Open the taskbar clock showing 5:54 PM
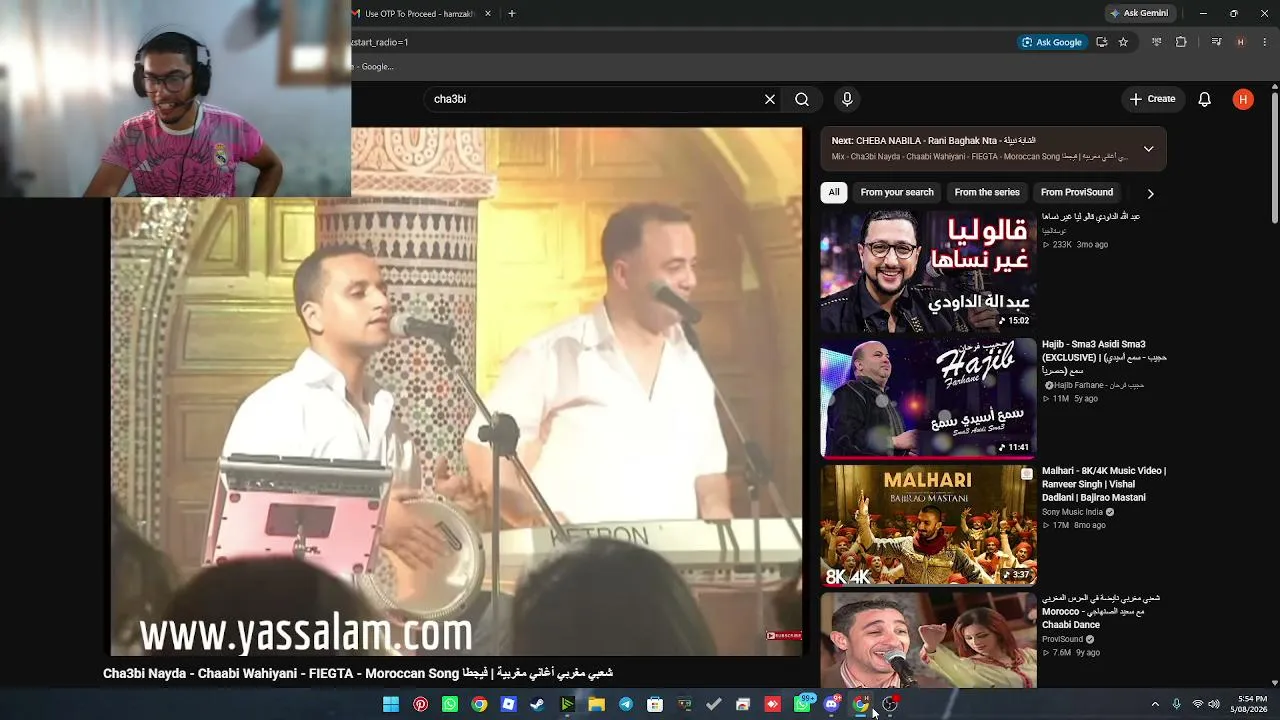This screenshot has width=1280, height=720. point(1251,704)
